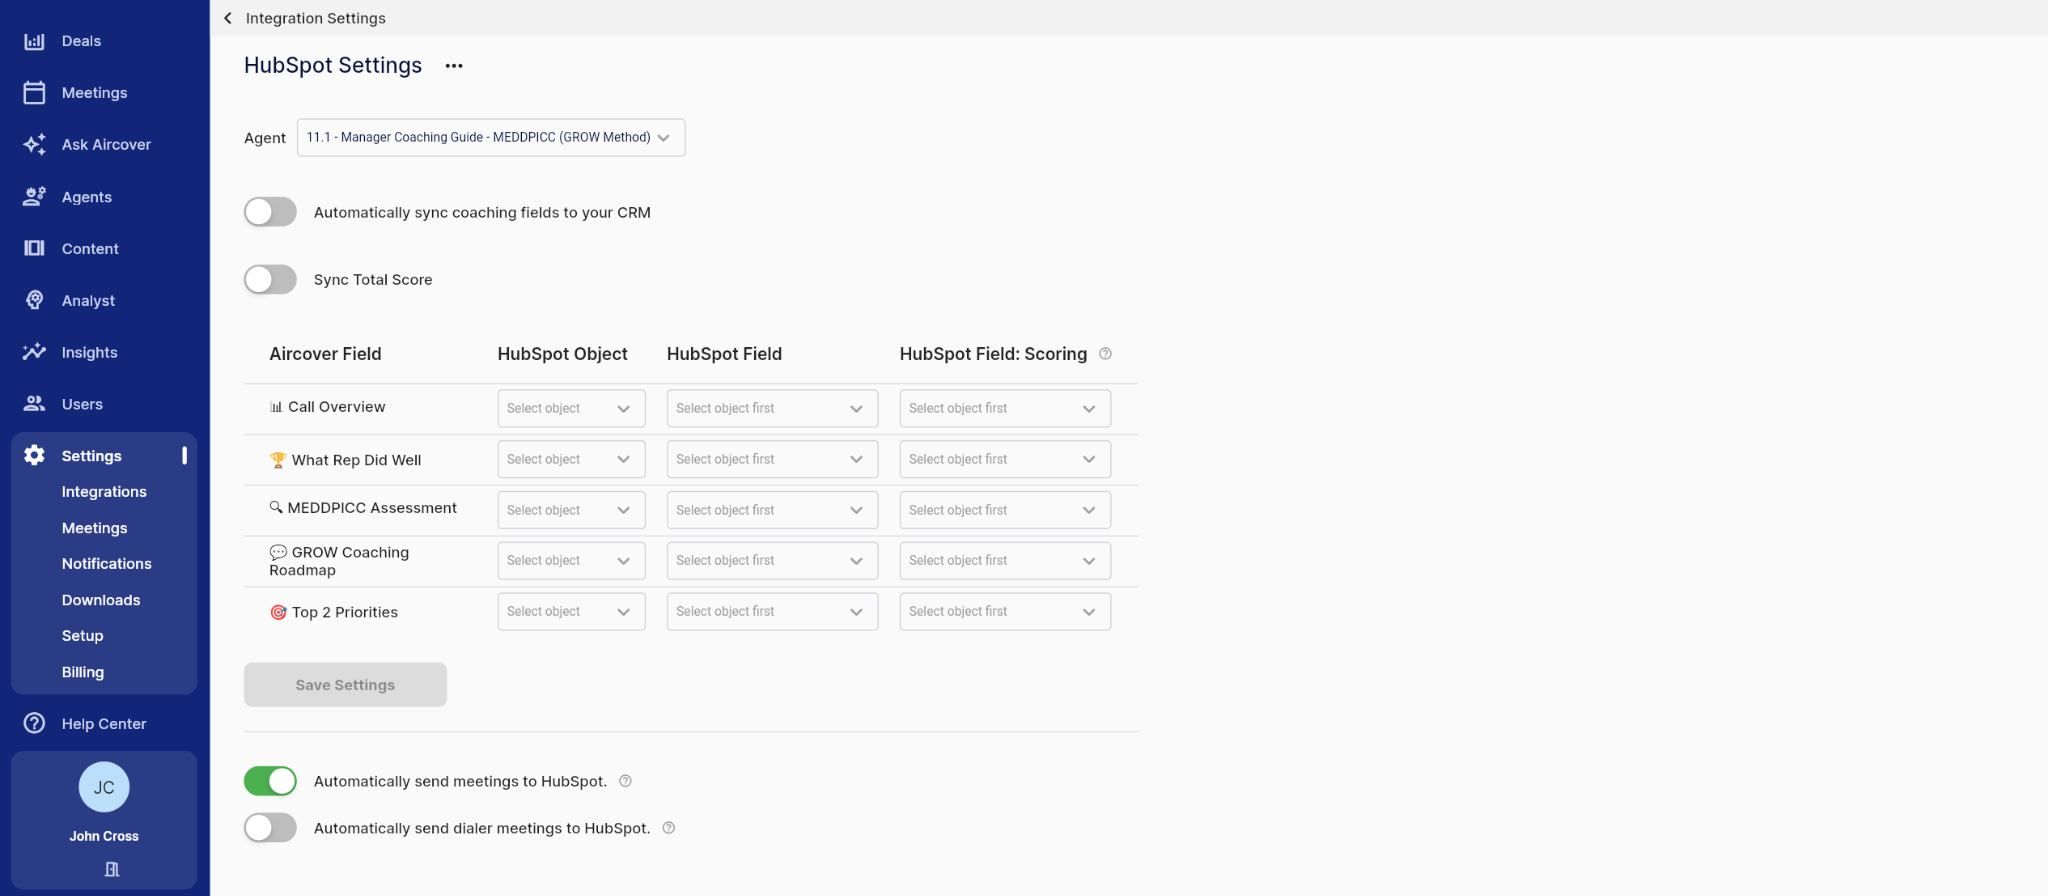This screenshot has height=896, width=2048.
Task: Click the Insights label in sidebar
Action: point(89,352)
